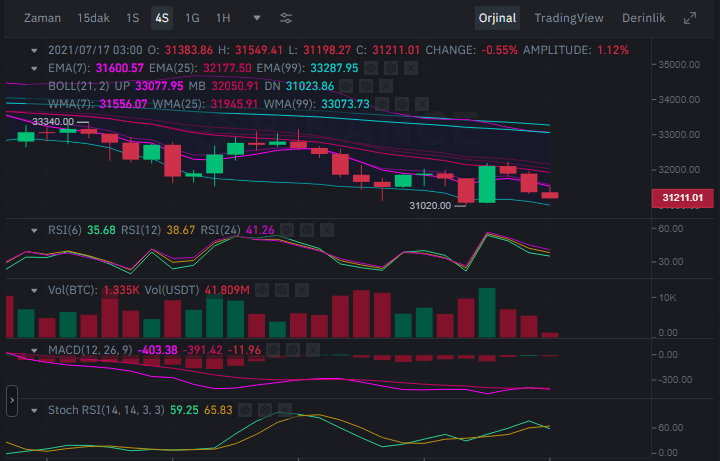Select the Zaman time view

(42, 18)
